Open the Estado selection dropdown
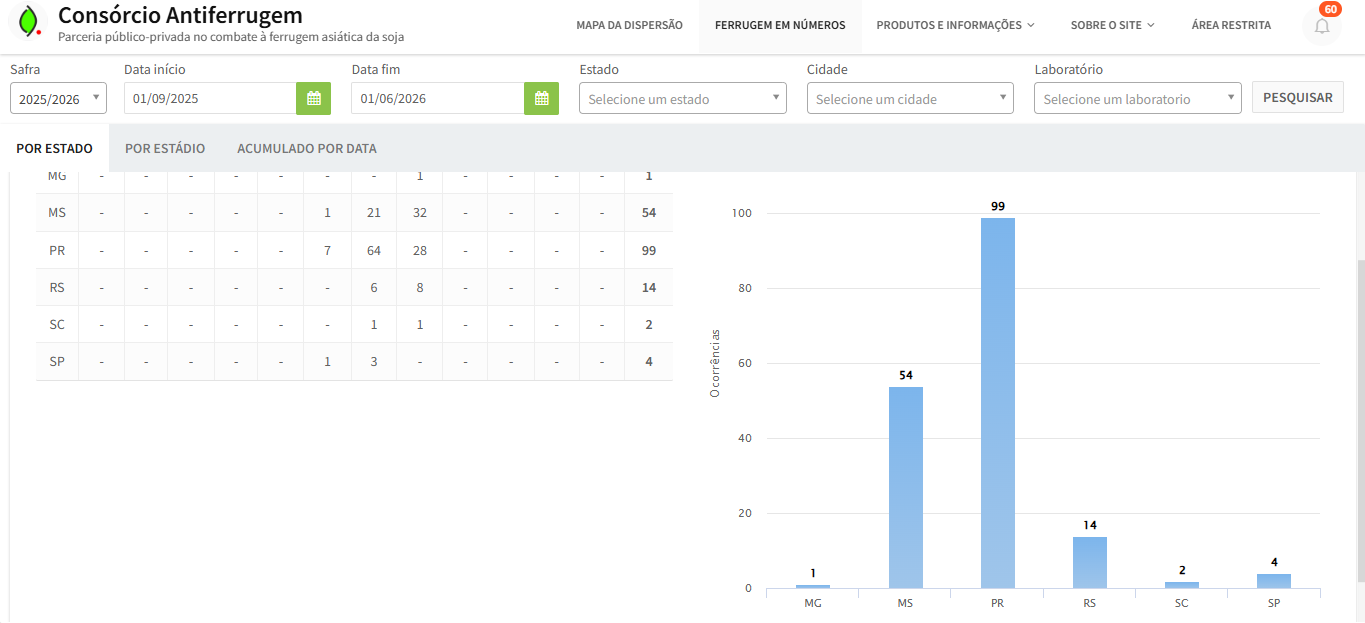This screenshot has height=623, width=1365. click(x=682, y=99)
